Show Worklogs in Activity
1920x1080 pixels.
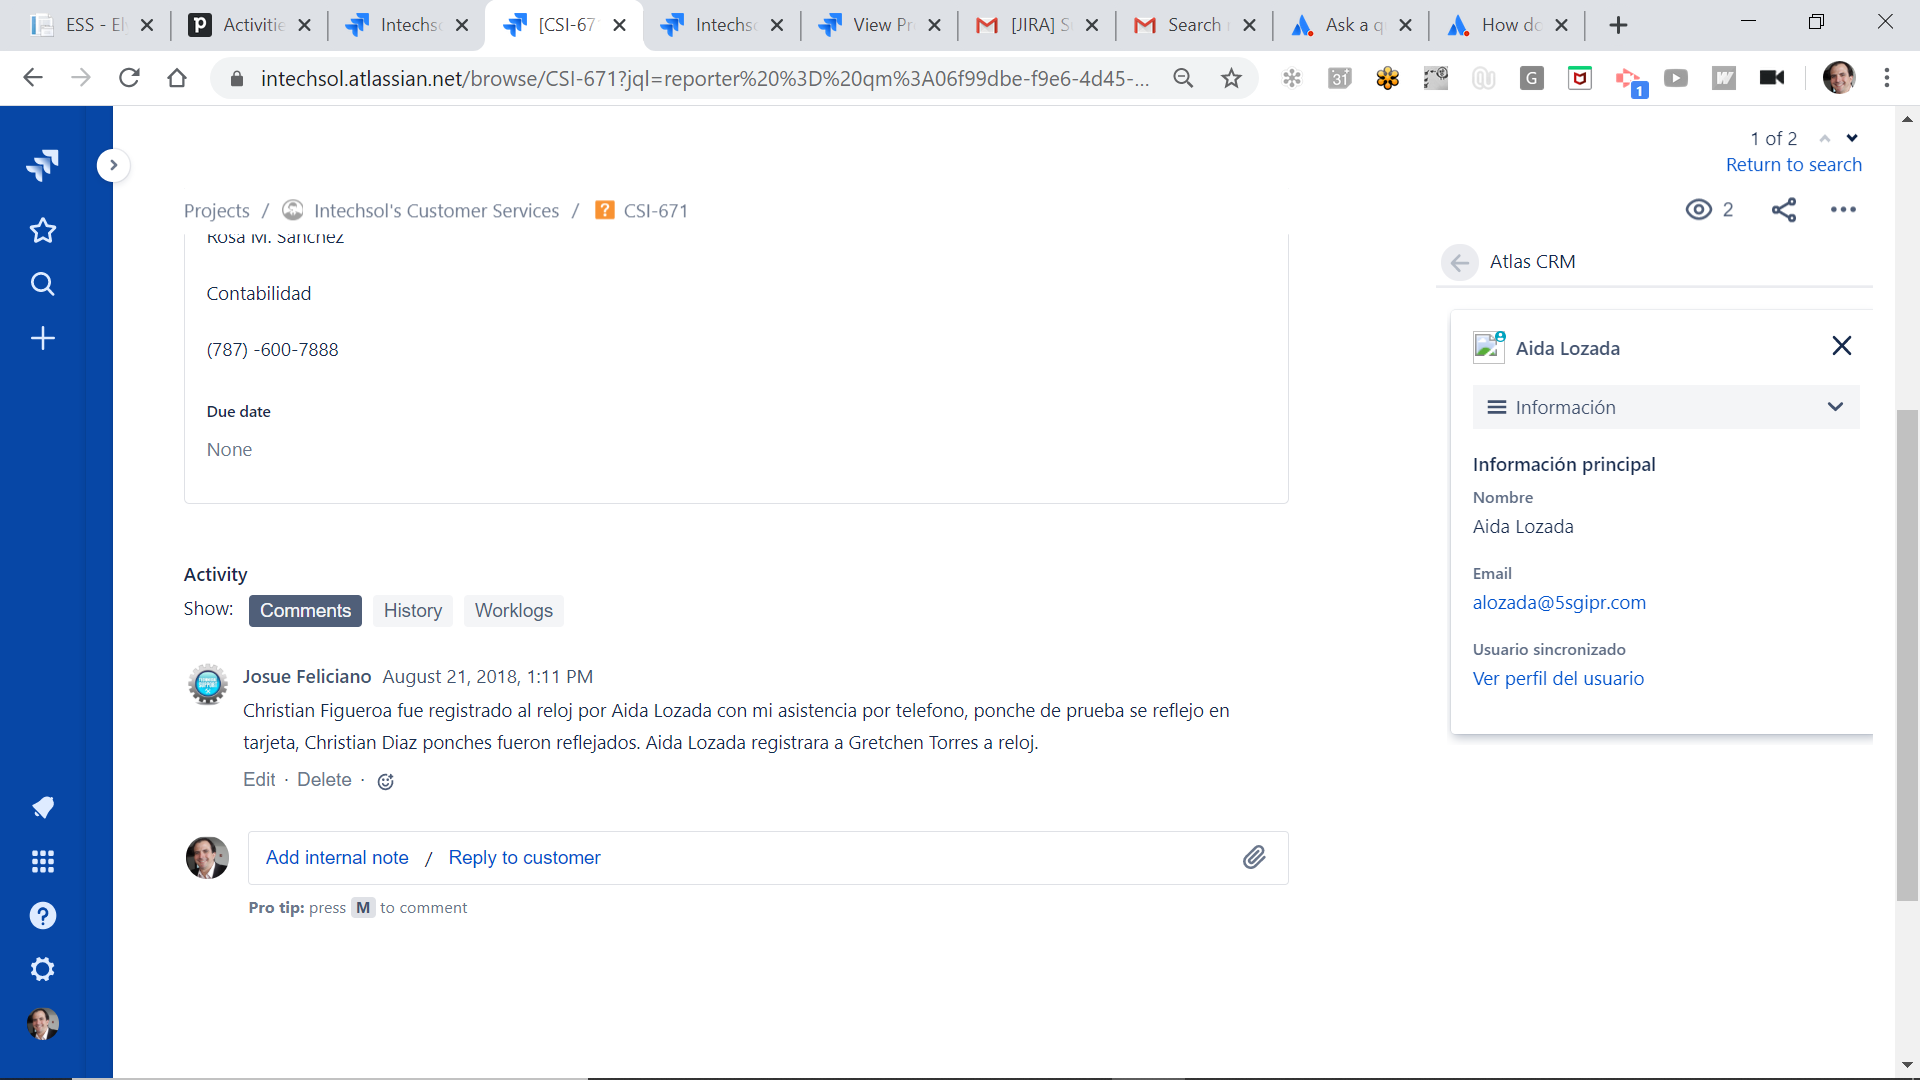(x=513, y=611)
